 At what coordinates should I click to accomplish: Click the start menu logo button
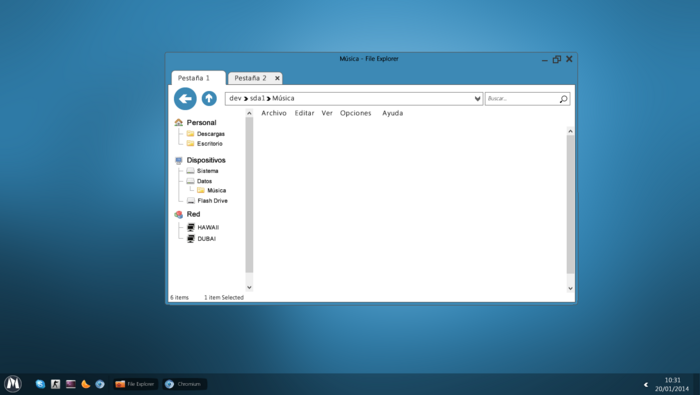[13, 383]
